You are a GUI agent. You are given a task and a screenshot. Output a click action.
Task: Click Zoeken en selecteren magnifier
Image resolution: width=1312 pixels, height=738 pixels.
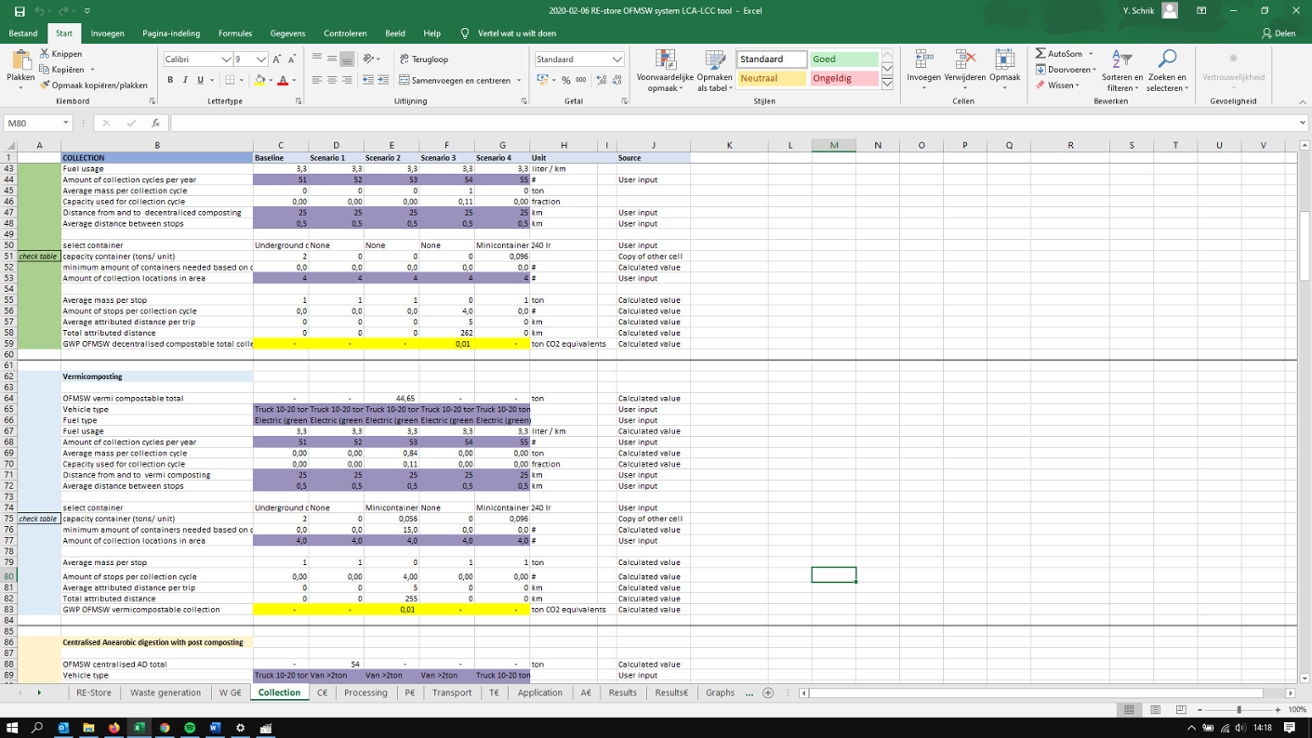(1166, 60)
